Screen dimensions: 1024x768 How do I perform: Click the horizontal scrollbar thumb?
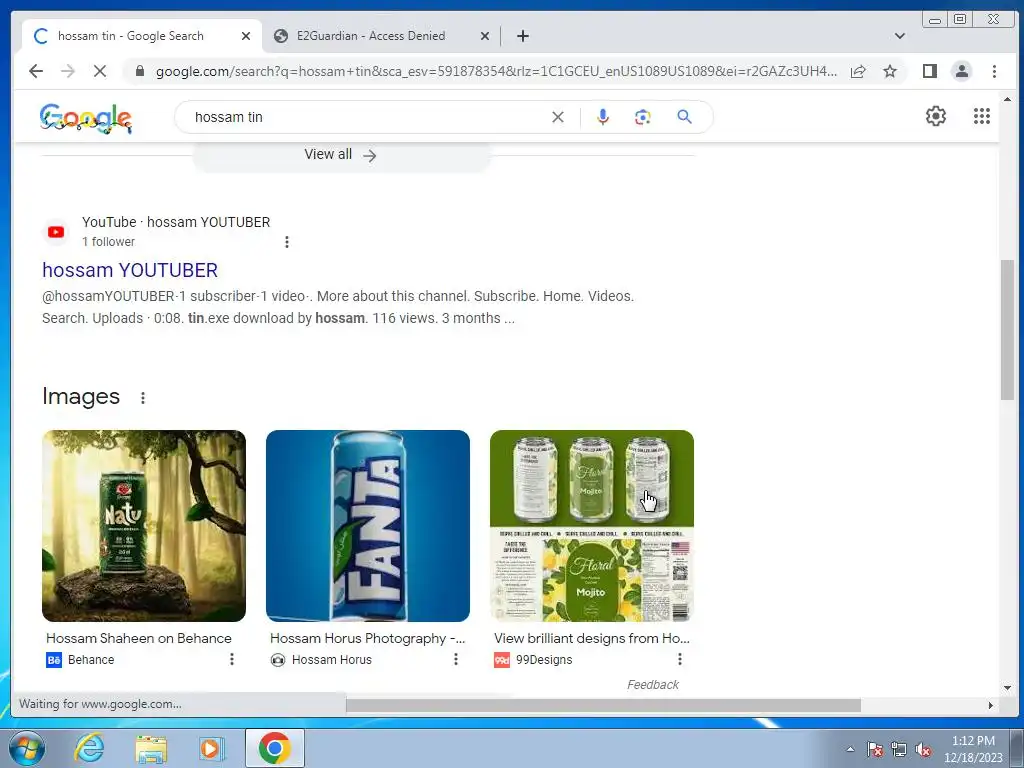(x=603, y=705)
